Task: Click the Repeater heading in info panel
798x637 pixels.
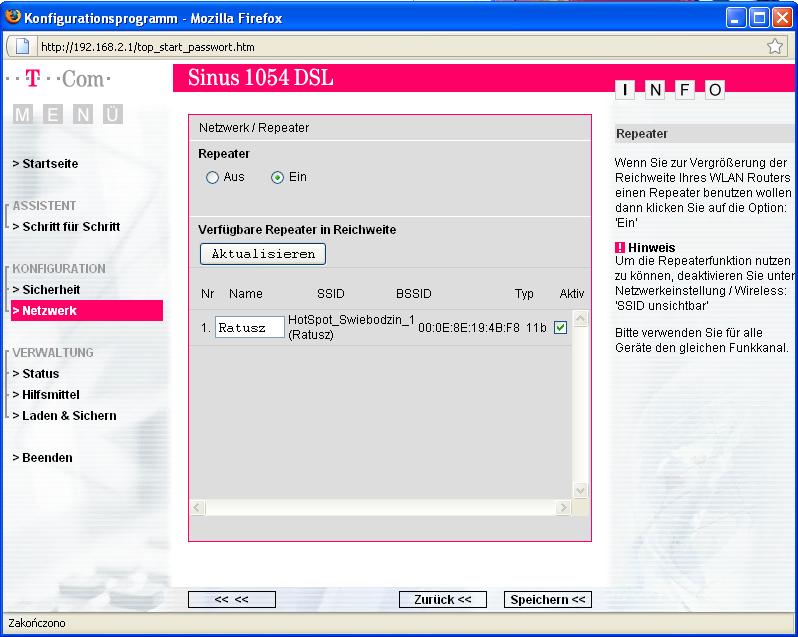Action: click(642, 134)
